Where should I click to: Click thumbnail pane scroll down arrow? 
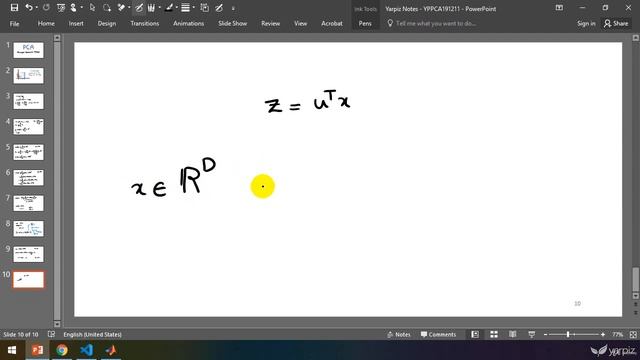coord(57,324)
